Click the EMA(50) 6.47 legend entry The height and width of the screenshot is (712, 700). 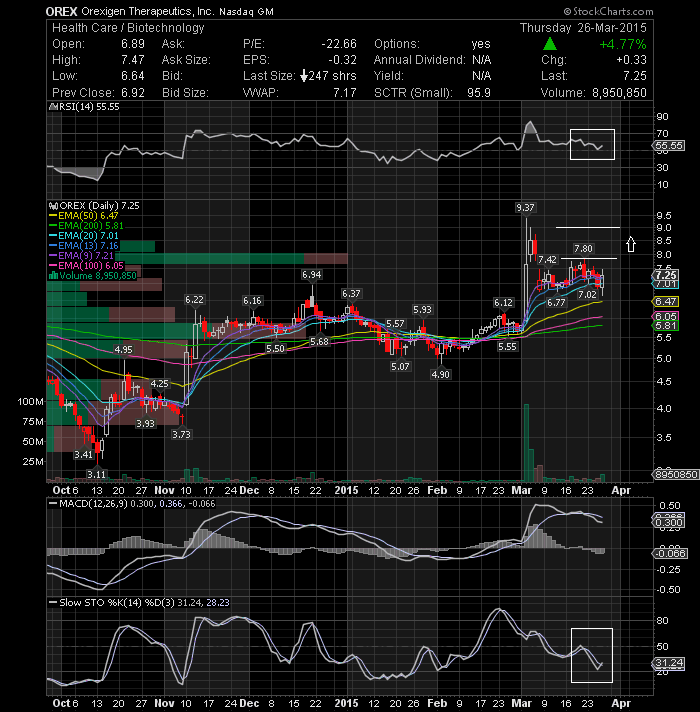(x=84, y=216)
